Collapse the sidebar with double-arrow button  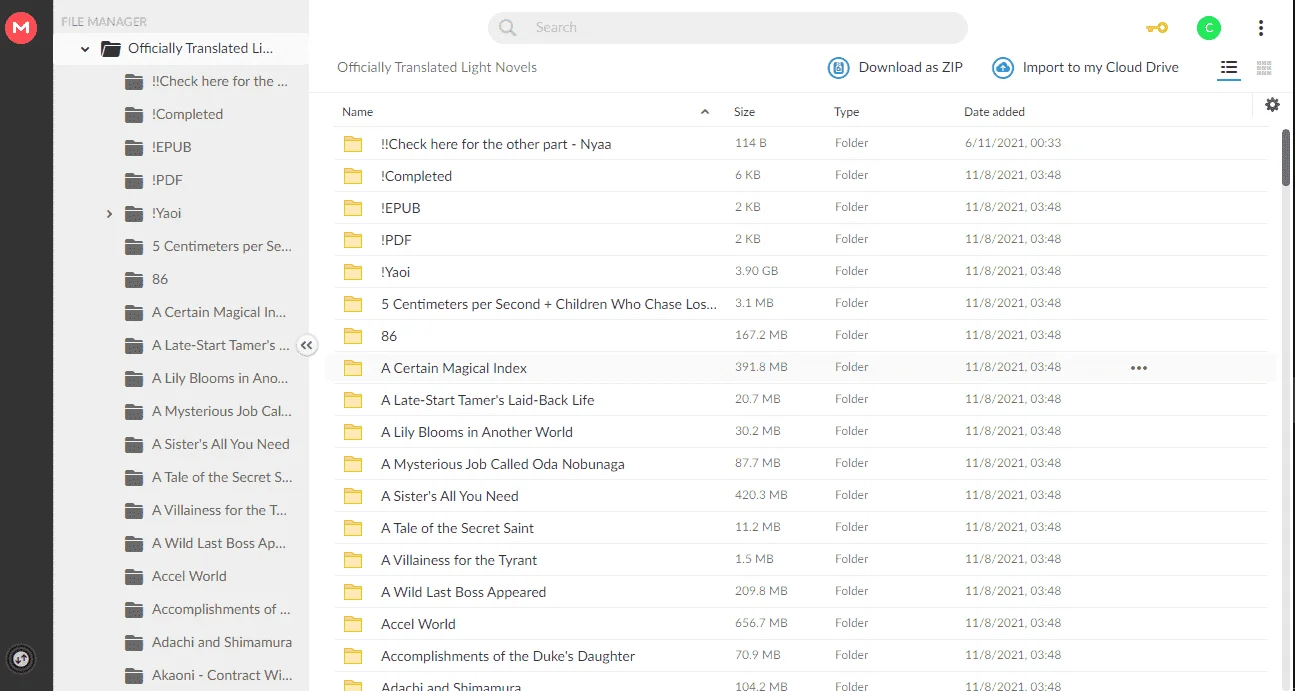pyautogui.click(x=307, y=345)
